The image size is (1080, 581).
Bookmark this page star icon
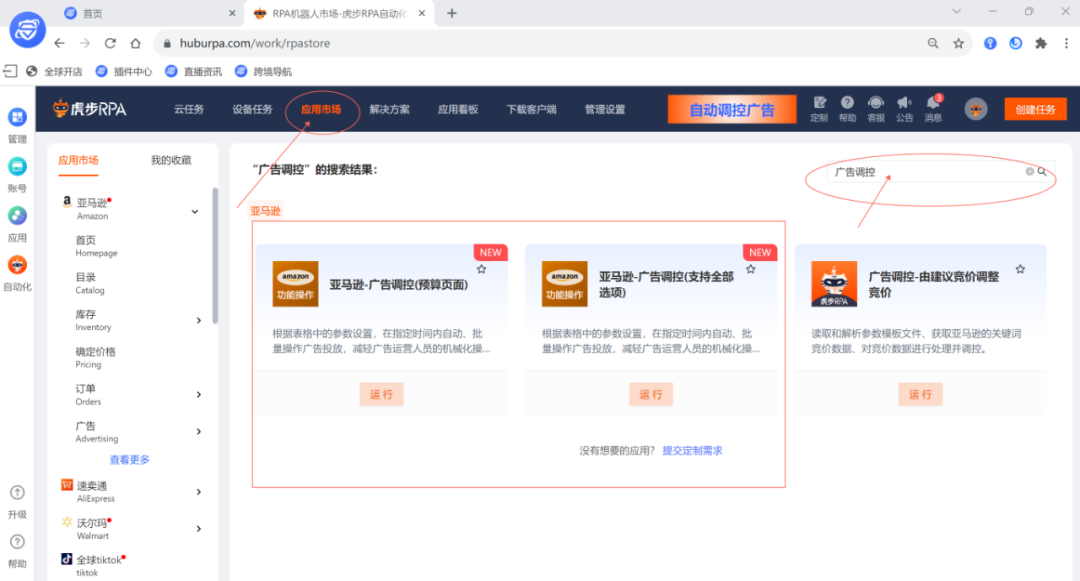pos(958,43)
